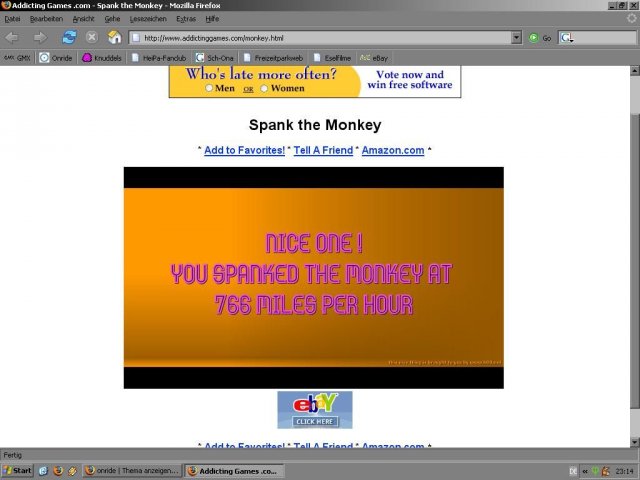Viewport: 640px width, 480px height.
Task: Open the Extras menu
Action: pos(186,19)
